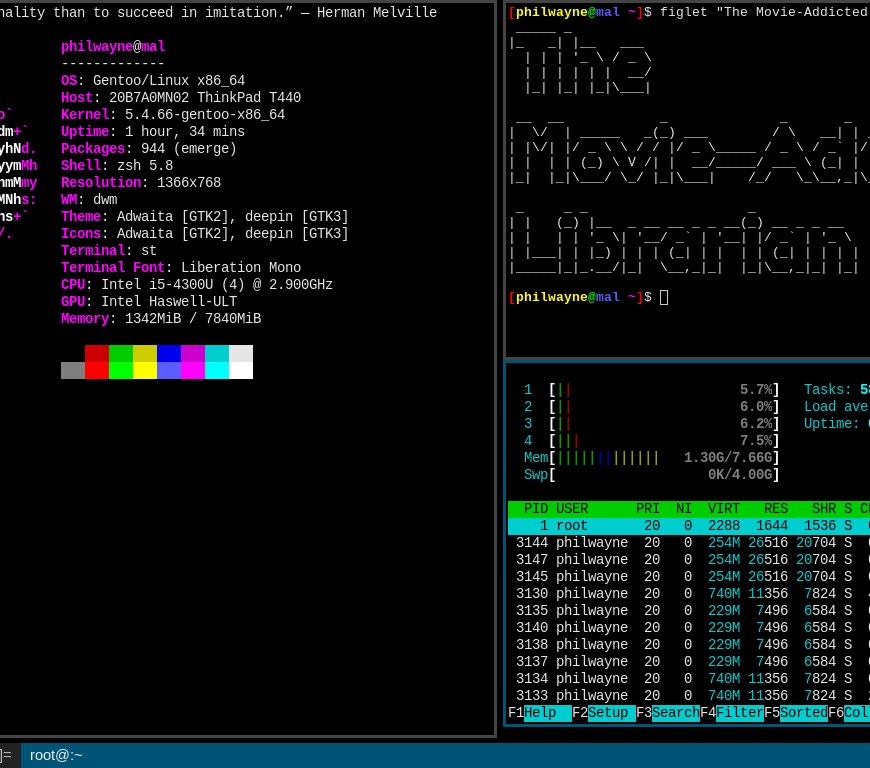Click the dark blue neofetch color block
This screenshot has width=870, height=768.
pos(169,353)
